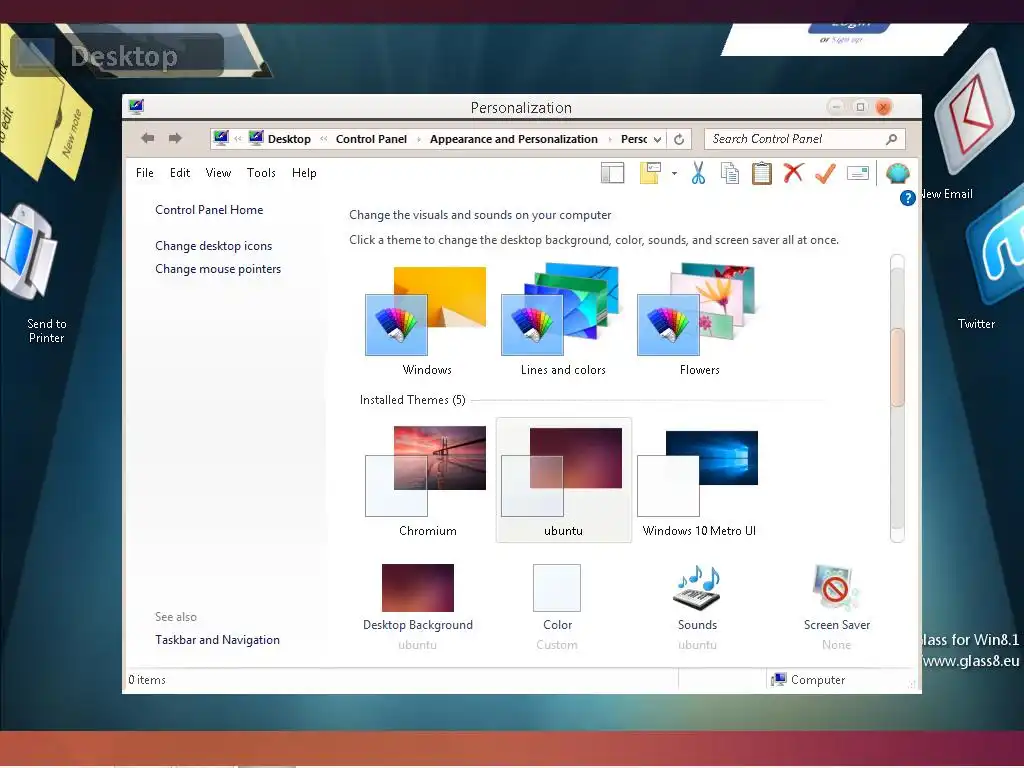Click Desktop in the breadcrumb path

point(289,139)
